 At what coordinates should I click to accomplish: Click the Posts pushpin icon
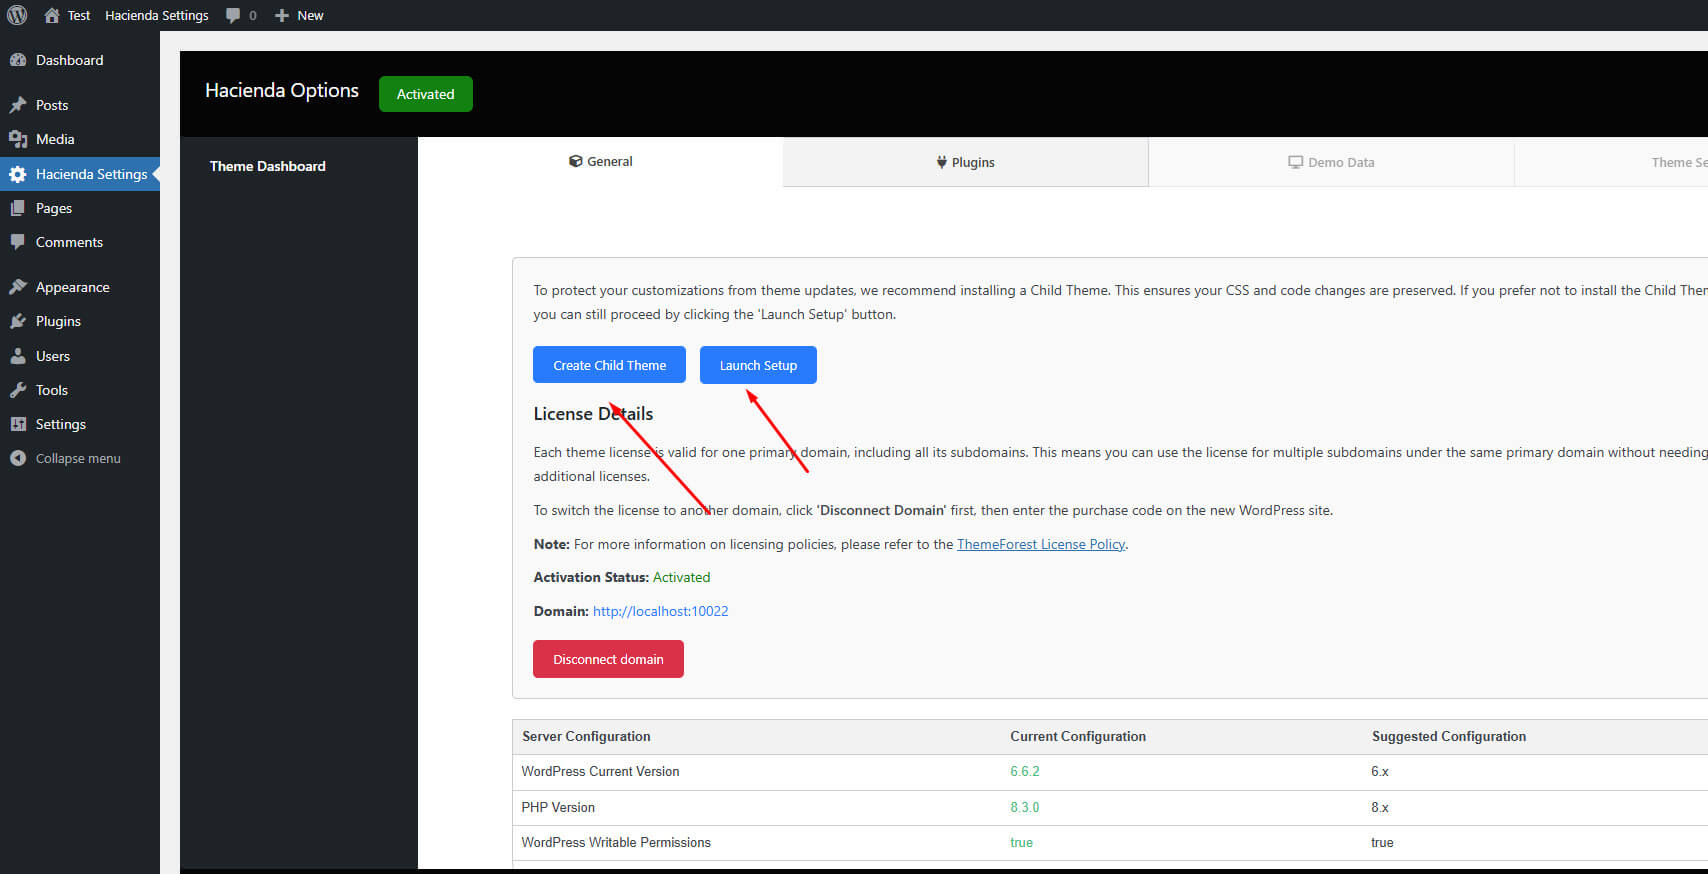[x=18, y=105]
